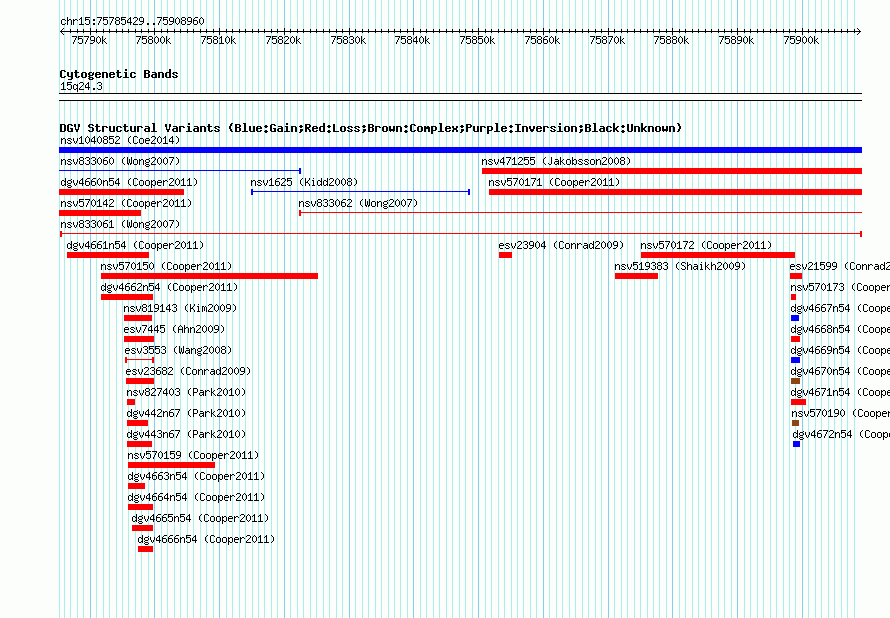This screenshot has width=890, height=618.
Task: Click the 75850k ruler tick label
Action: pyautogui.click(x=477, y=40)
